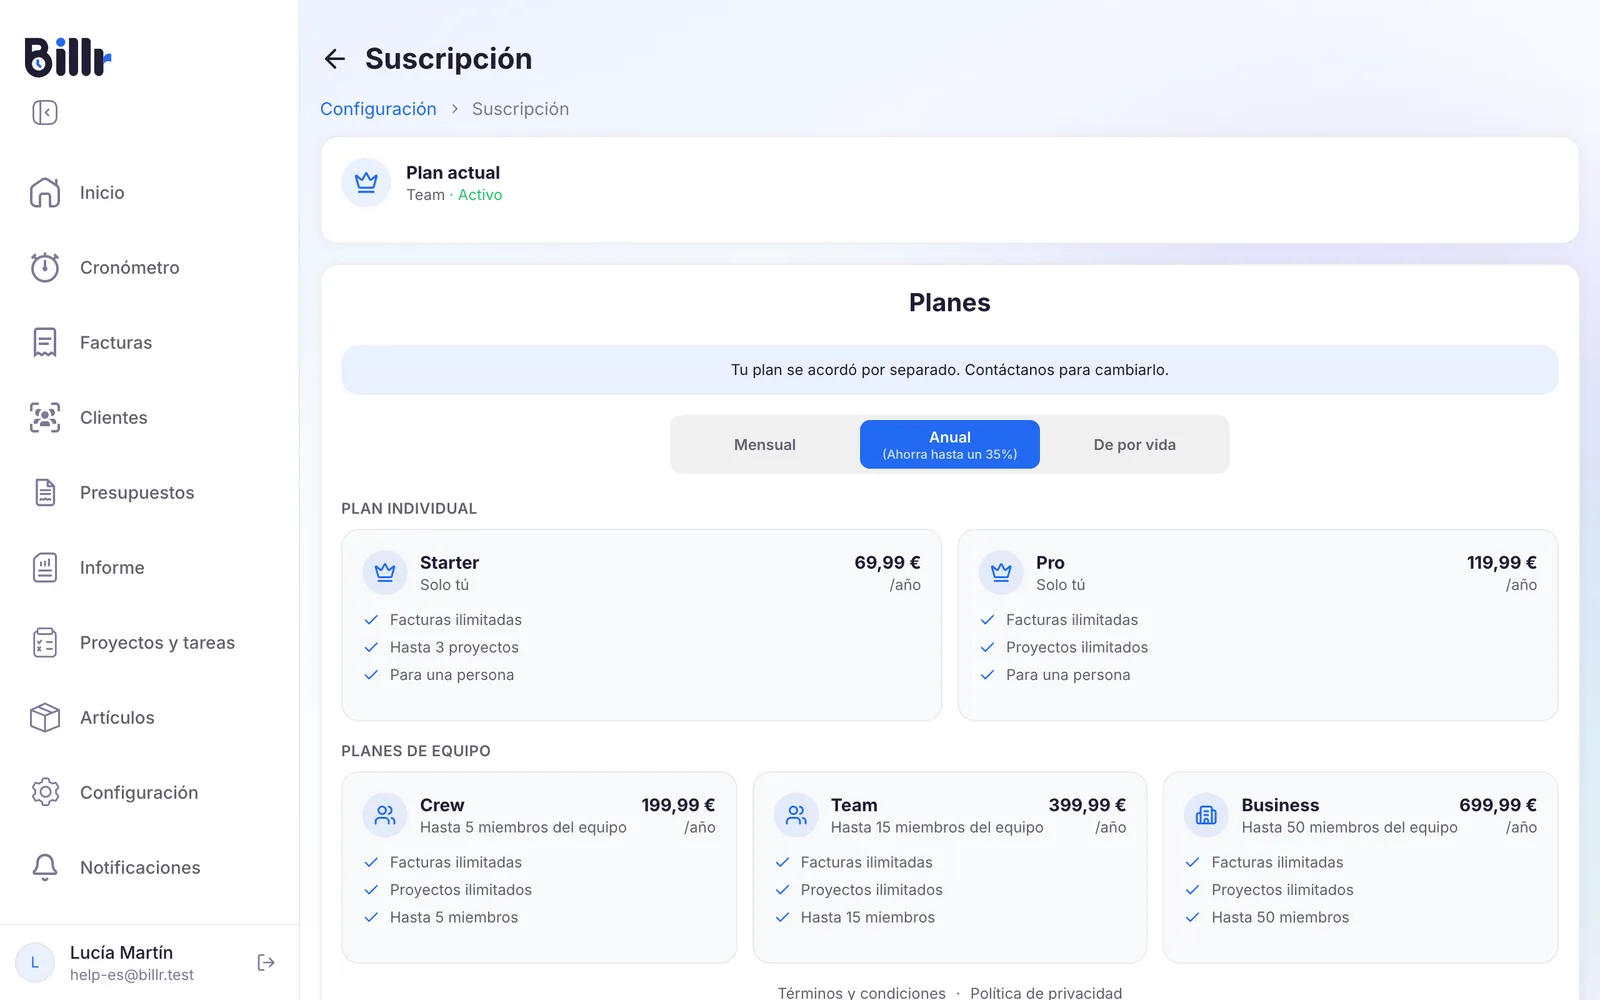The height and width of the screenshot is (1000, 1600).
Task: Click the Team plan title
Action: pos(854,805)
